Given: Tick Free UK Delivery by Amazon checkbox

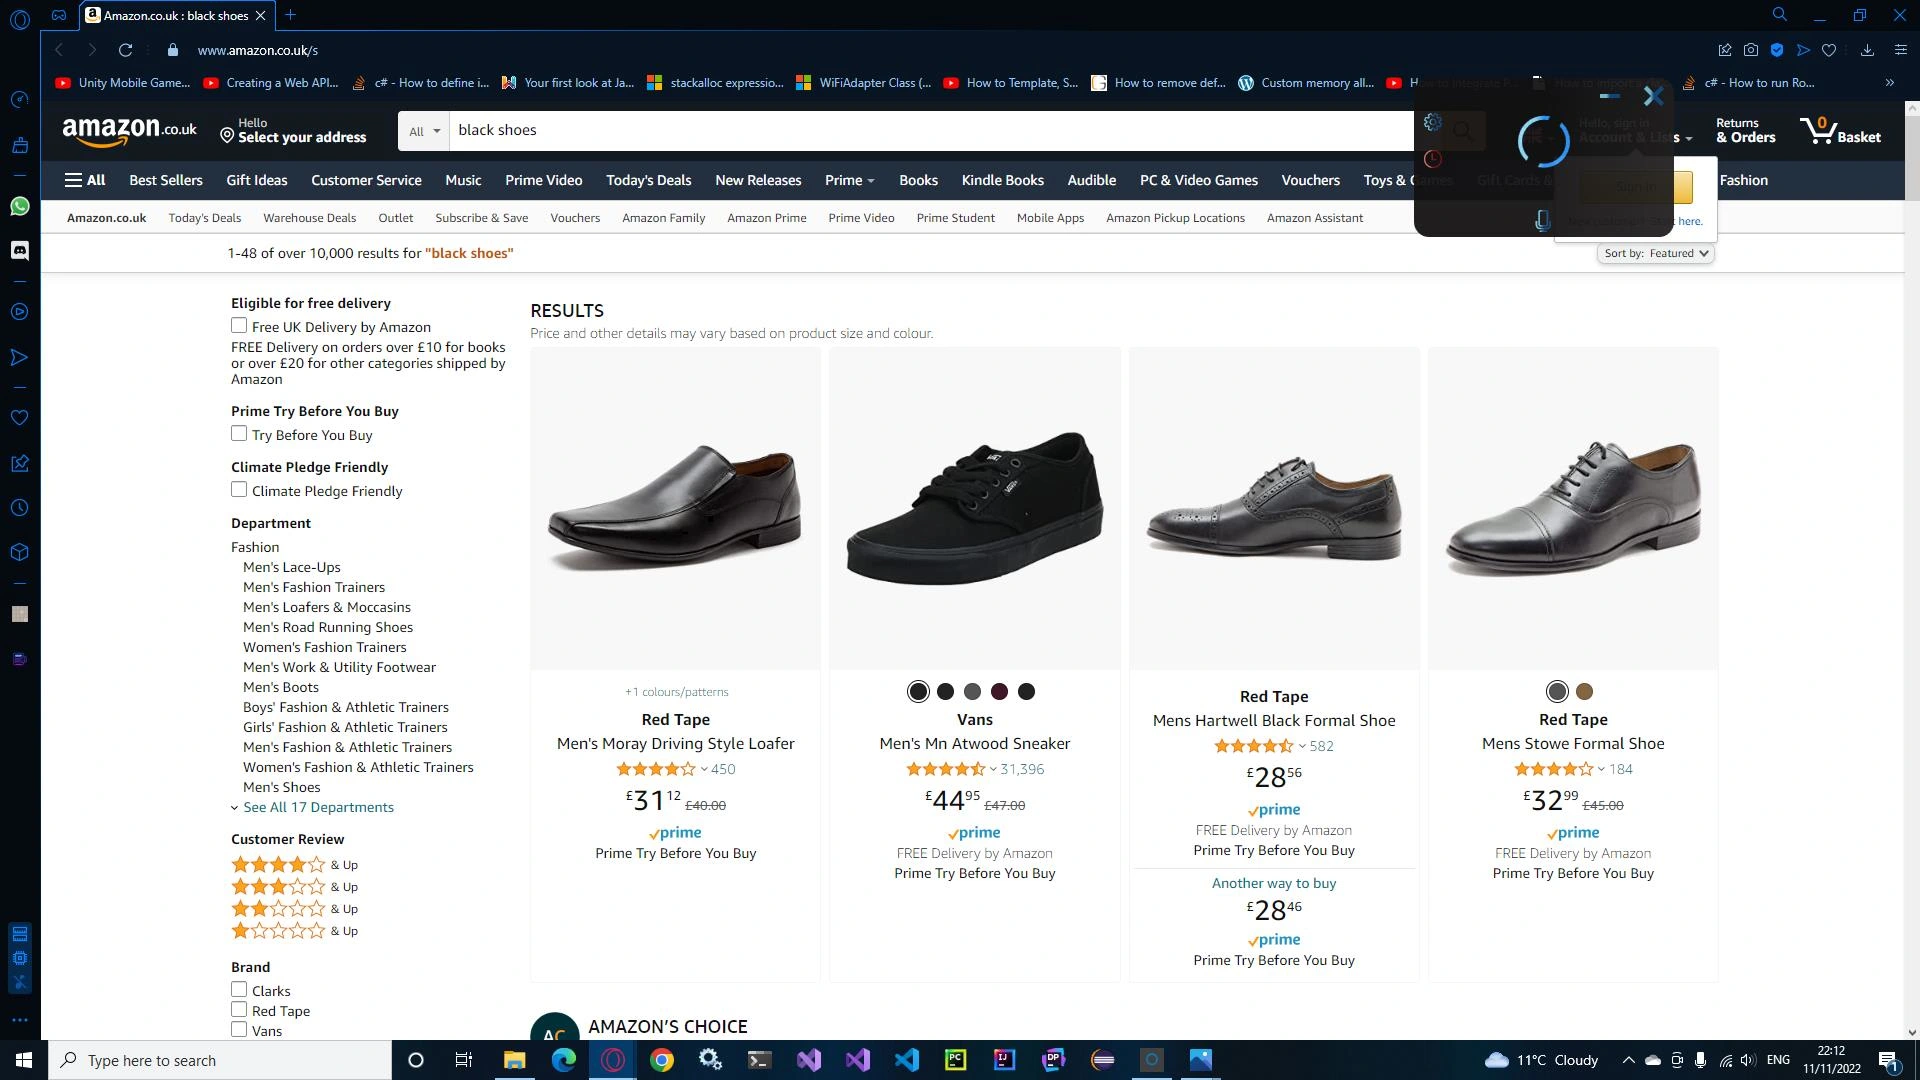Looking at the screenshot, I should click(239, 326).
